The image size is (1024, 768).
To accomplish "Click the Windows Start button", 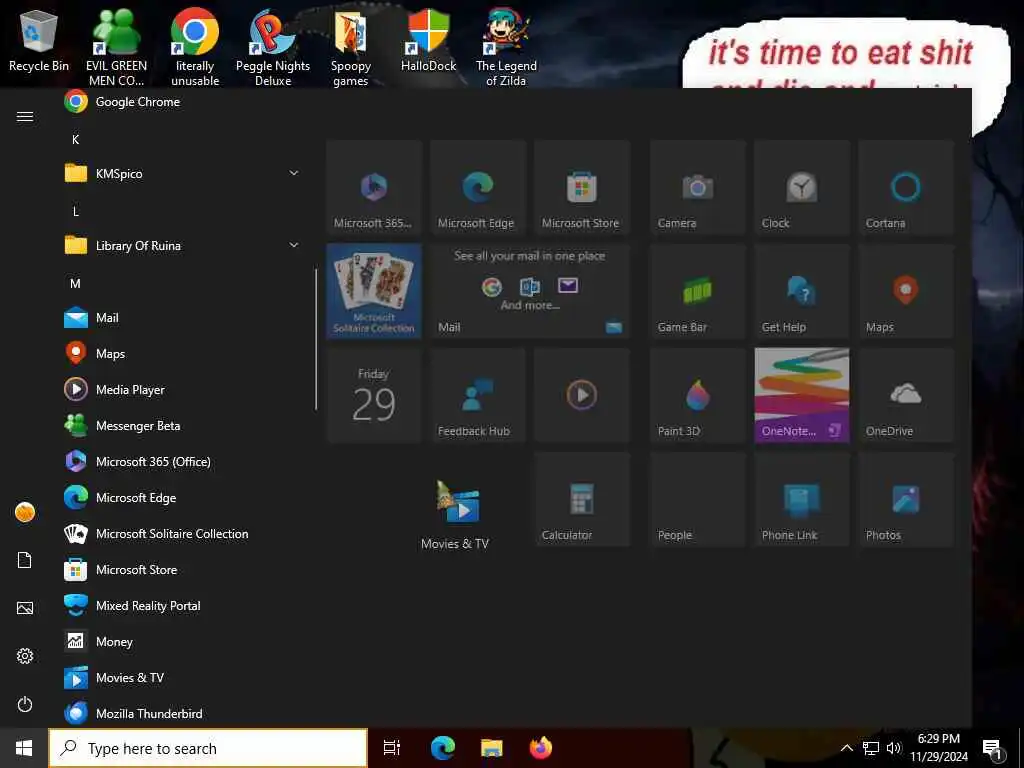I will 24,748.
